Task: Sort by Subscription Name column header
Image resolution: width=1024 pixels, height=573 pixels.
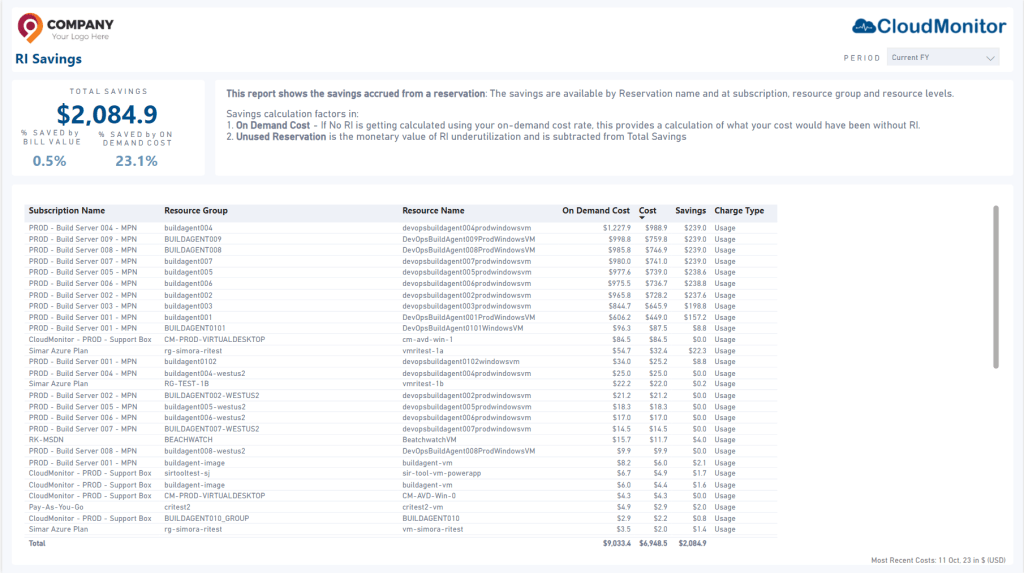Action: (67, 210)
